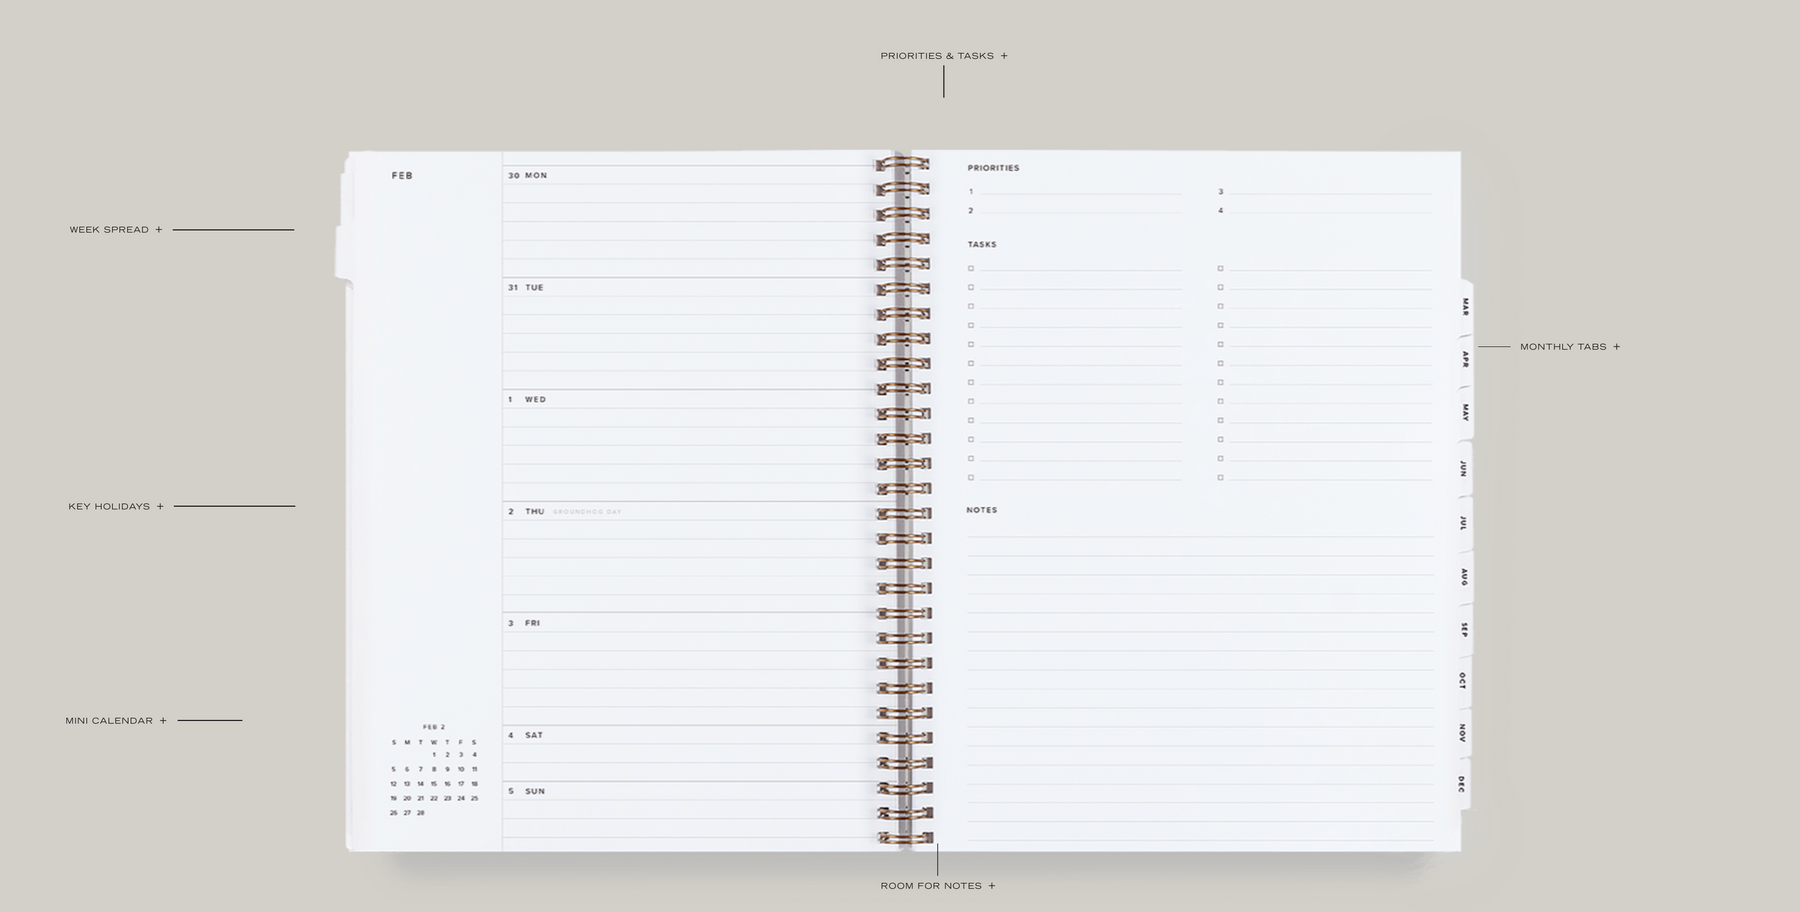Image resolution: width=1800 pixels, height=912 pixels.
Task: Expand the Week Spread hotspot label
Action: pos(116,230)
